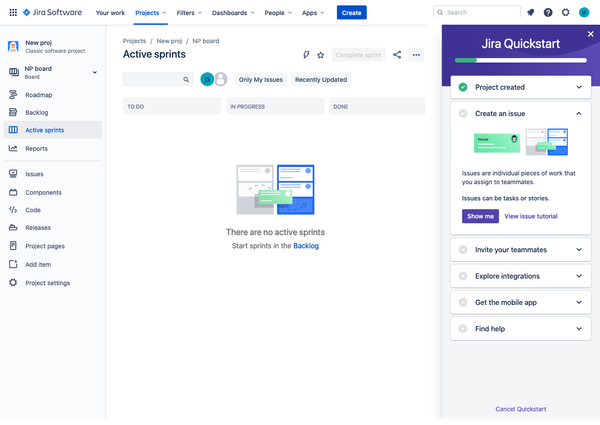Screen dimensions: 600x425
Task: Click the Show me button
Action: pos(480,216)
